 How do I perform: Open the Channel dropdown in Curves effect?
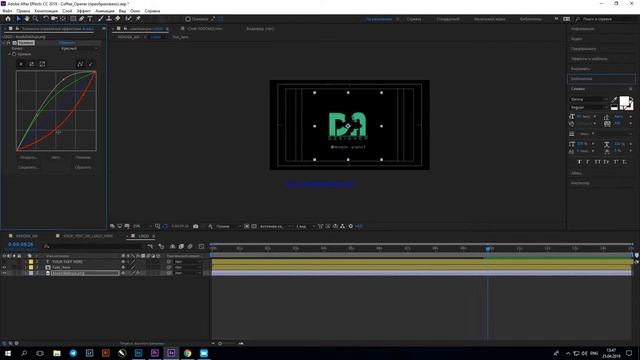click(x=79, y=48)
